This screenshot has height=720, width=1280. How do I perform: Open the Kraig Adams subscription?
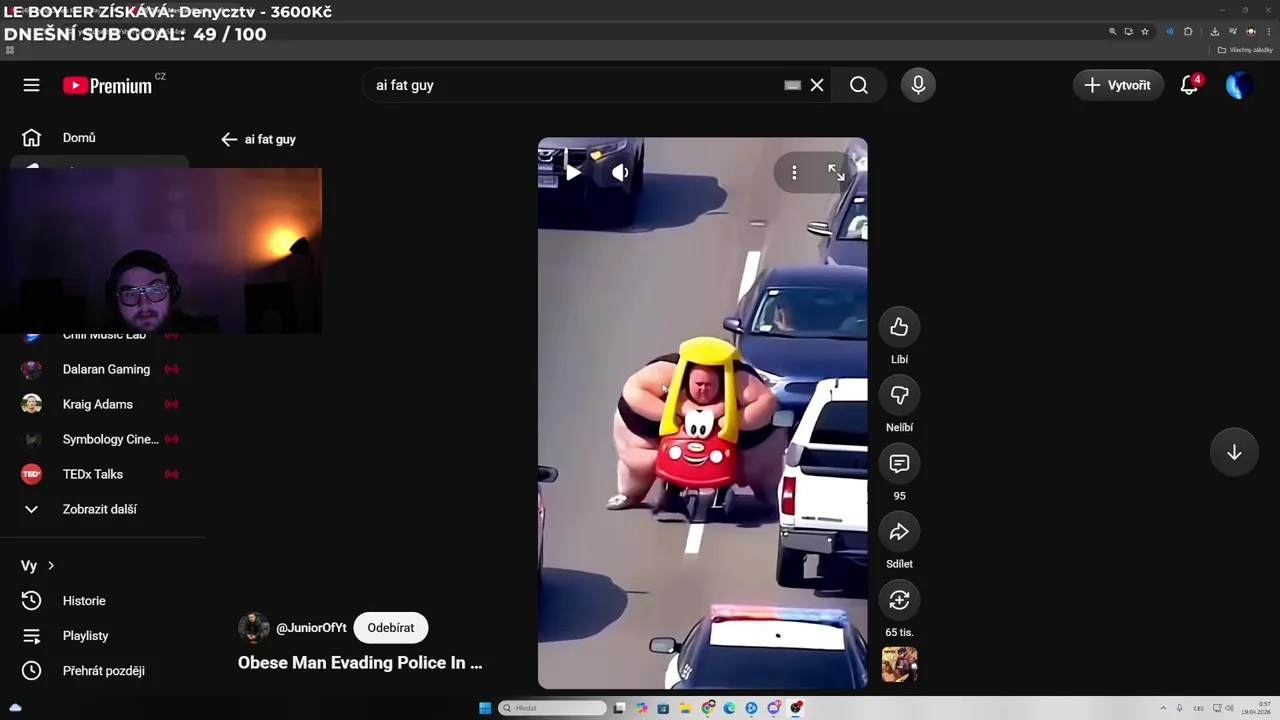100,404
